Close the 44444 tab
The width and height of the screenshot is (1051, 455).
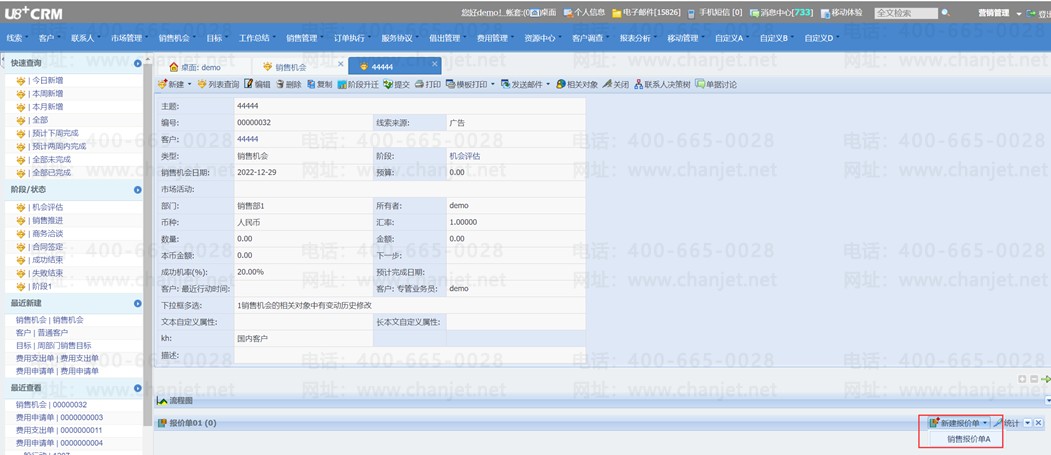tap(434, 64)
